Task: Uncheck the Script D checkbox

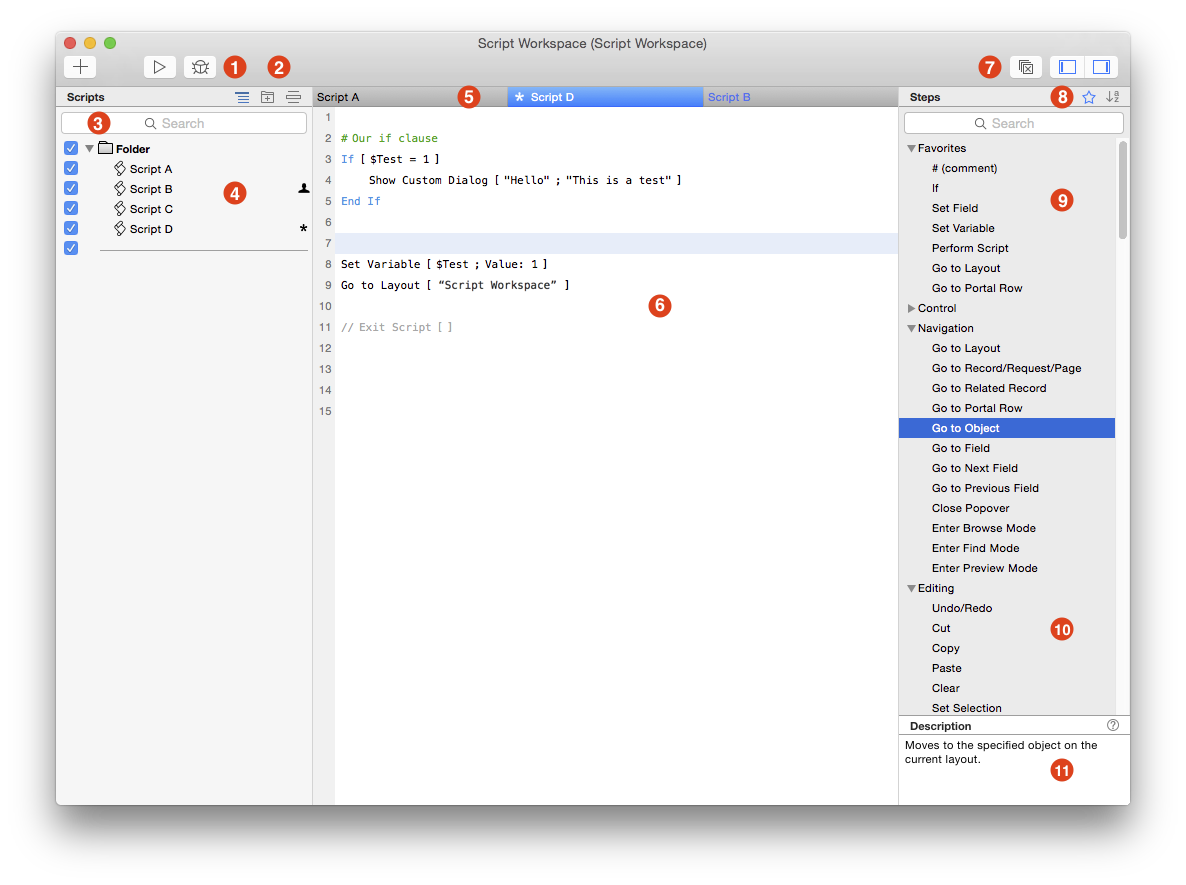Action: 71,228
